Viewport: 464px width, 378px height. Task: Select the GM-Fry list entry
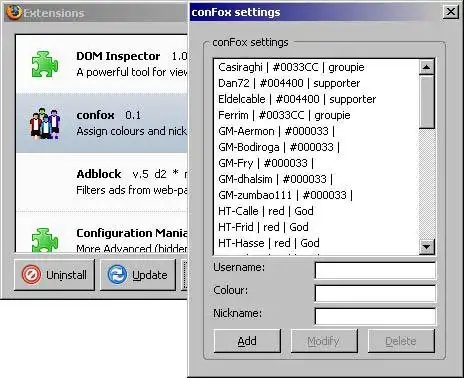coord(316,163)
